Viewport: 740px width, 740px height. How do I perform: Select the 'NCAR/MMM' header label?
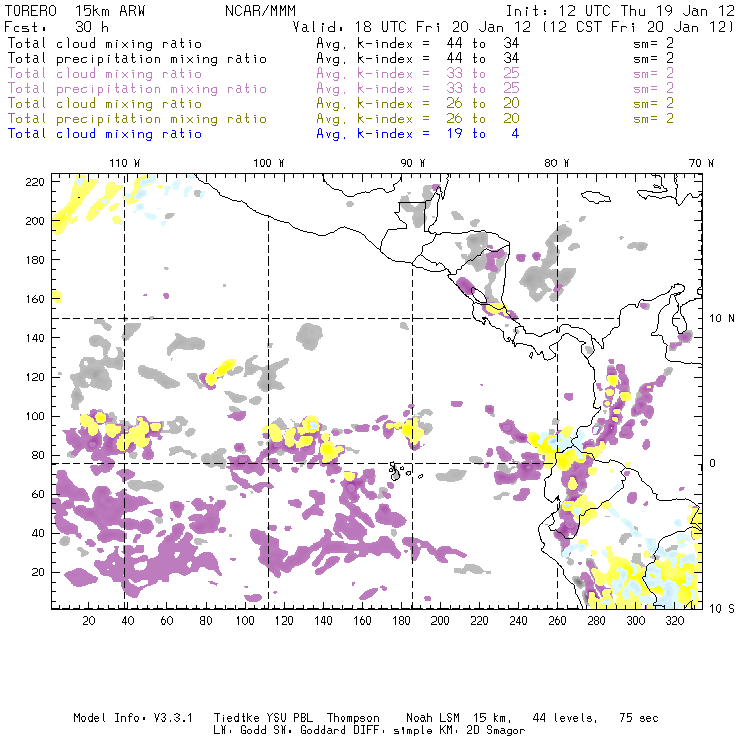(260, 11)
